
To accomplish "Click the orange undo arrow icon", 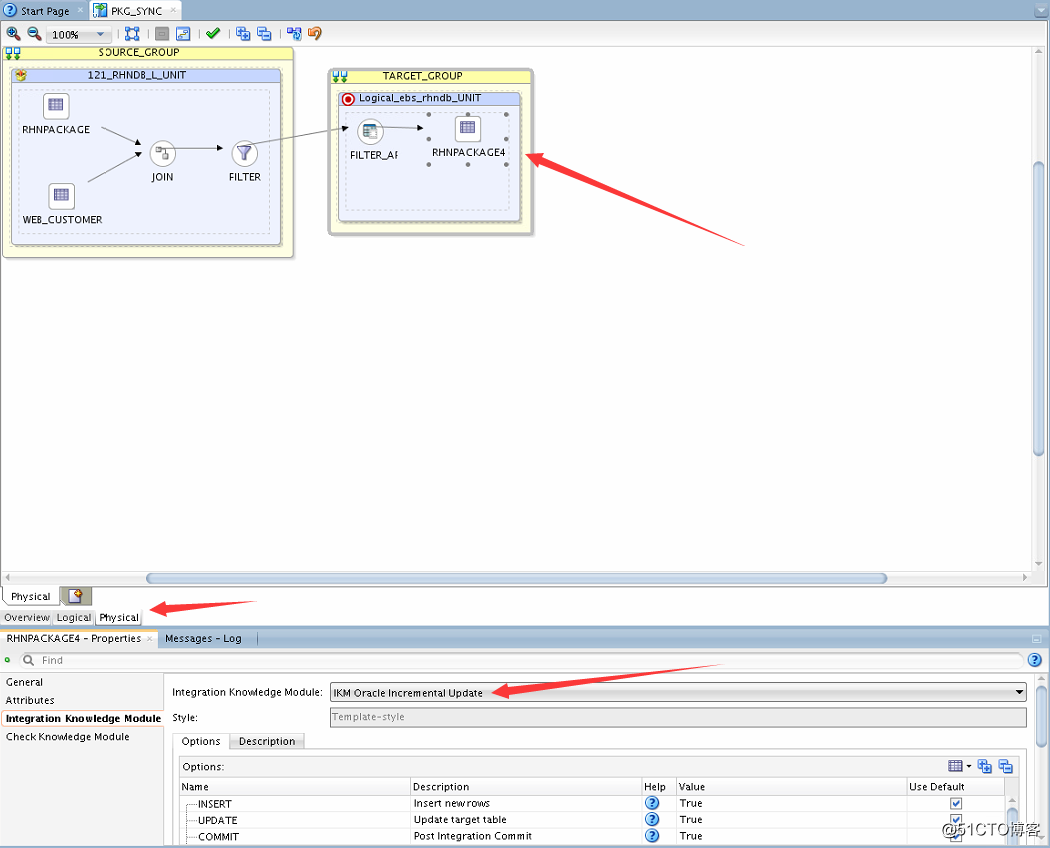I will pyautogui.click(x=315, y=33).
